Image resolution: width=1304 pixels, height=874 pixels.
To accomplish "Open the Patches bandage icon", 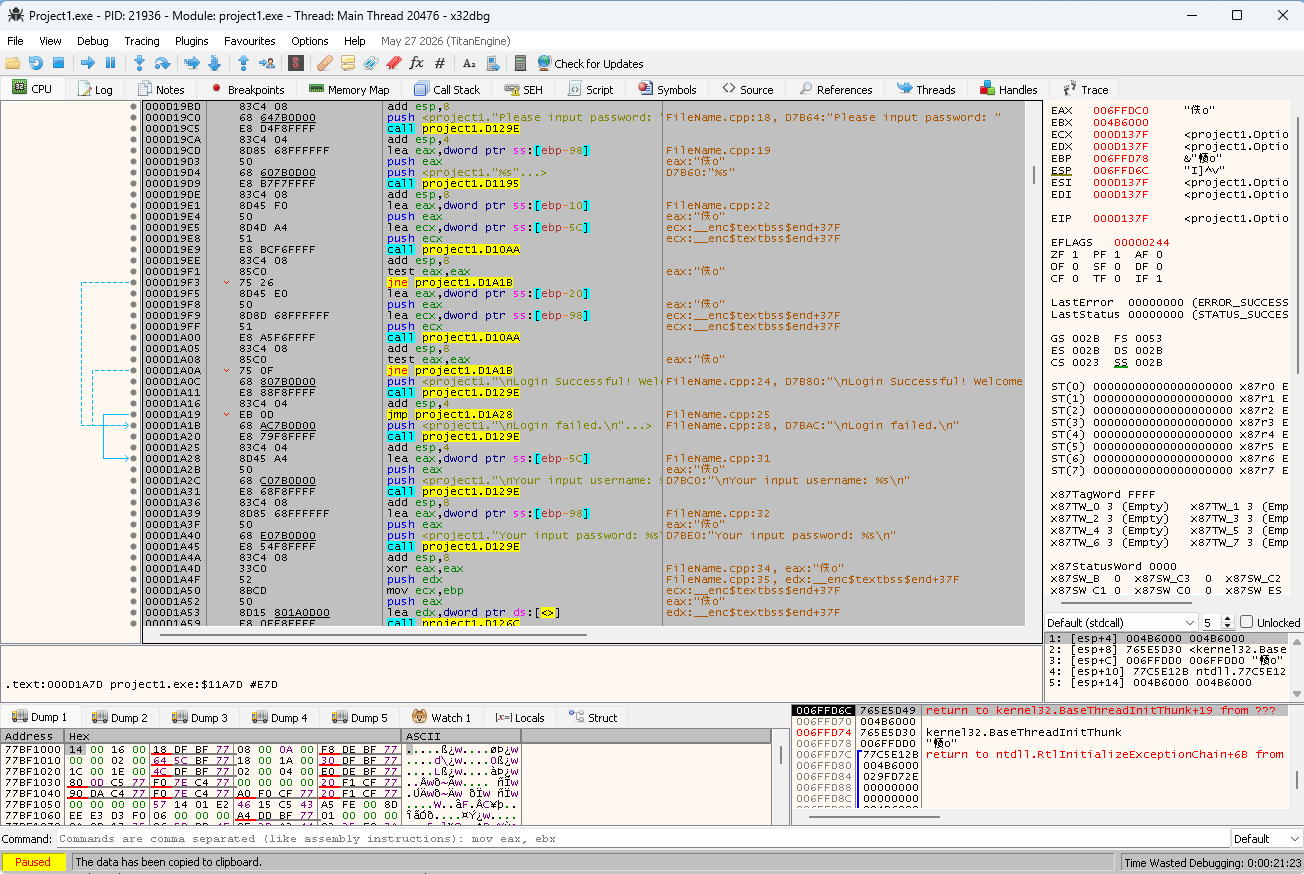I will (x=324, y=63).
